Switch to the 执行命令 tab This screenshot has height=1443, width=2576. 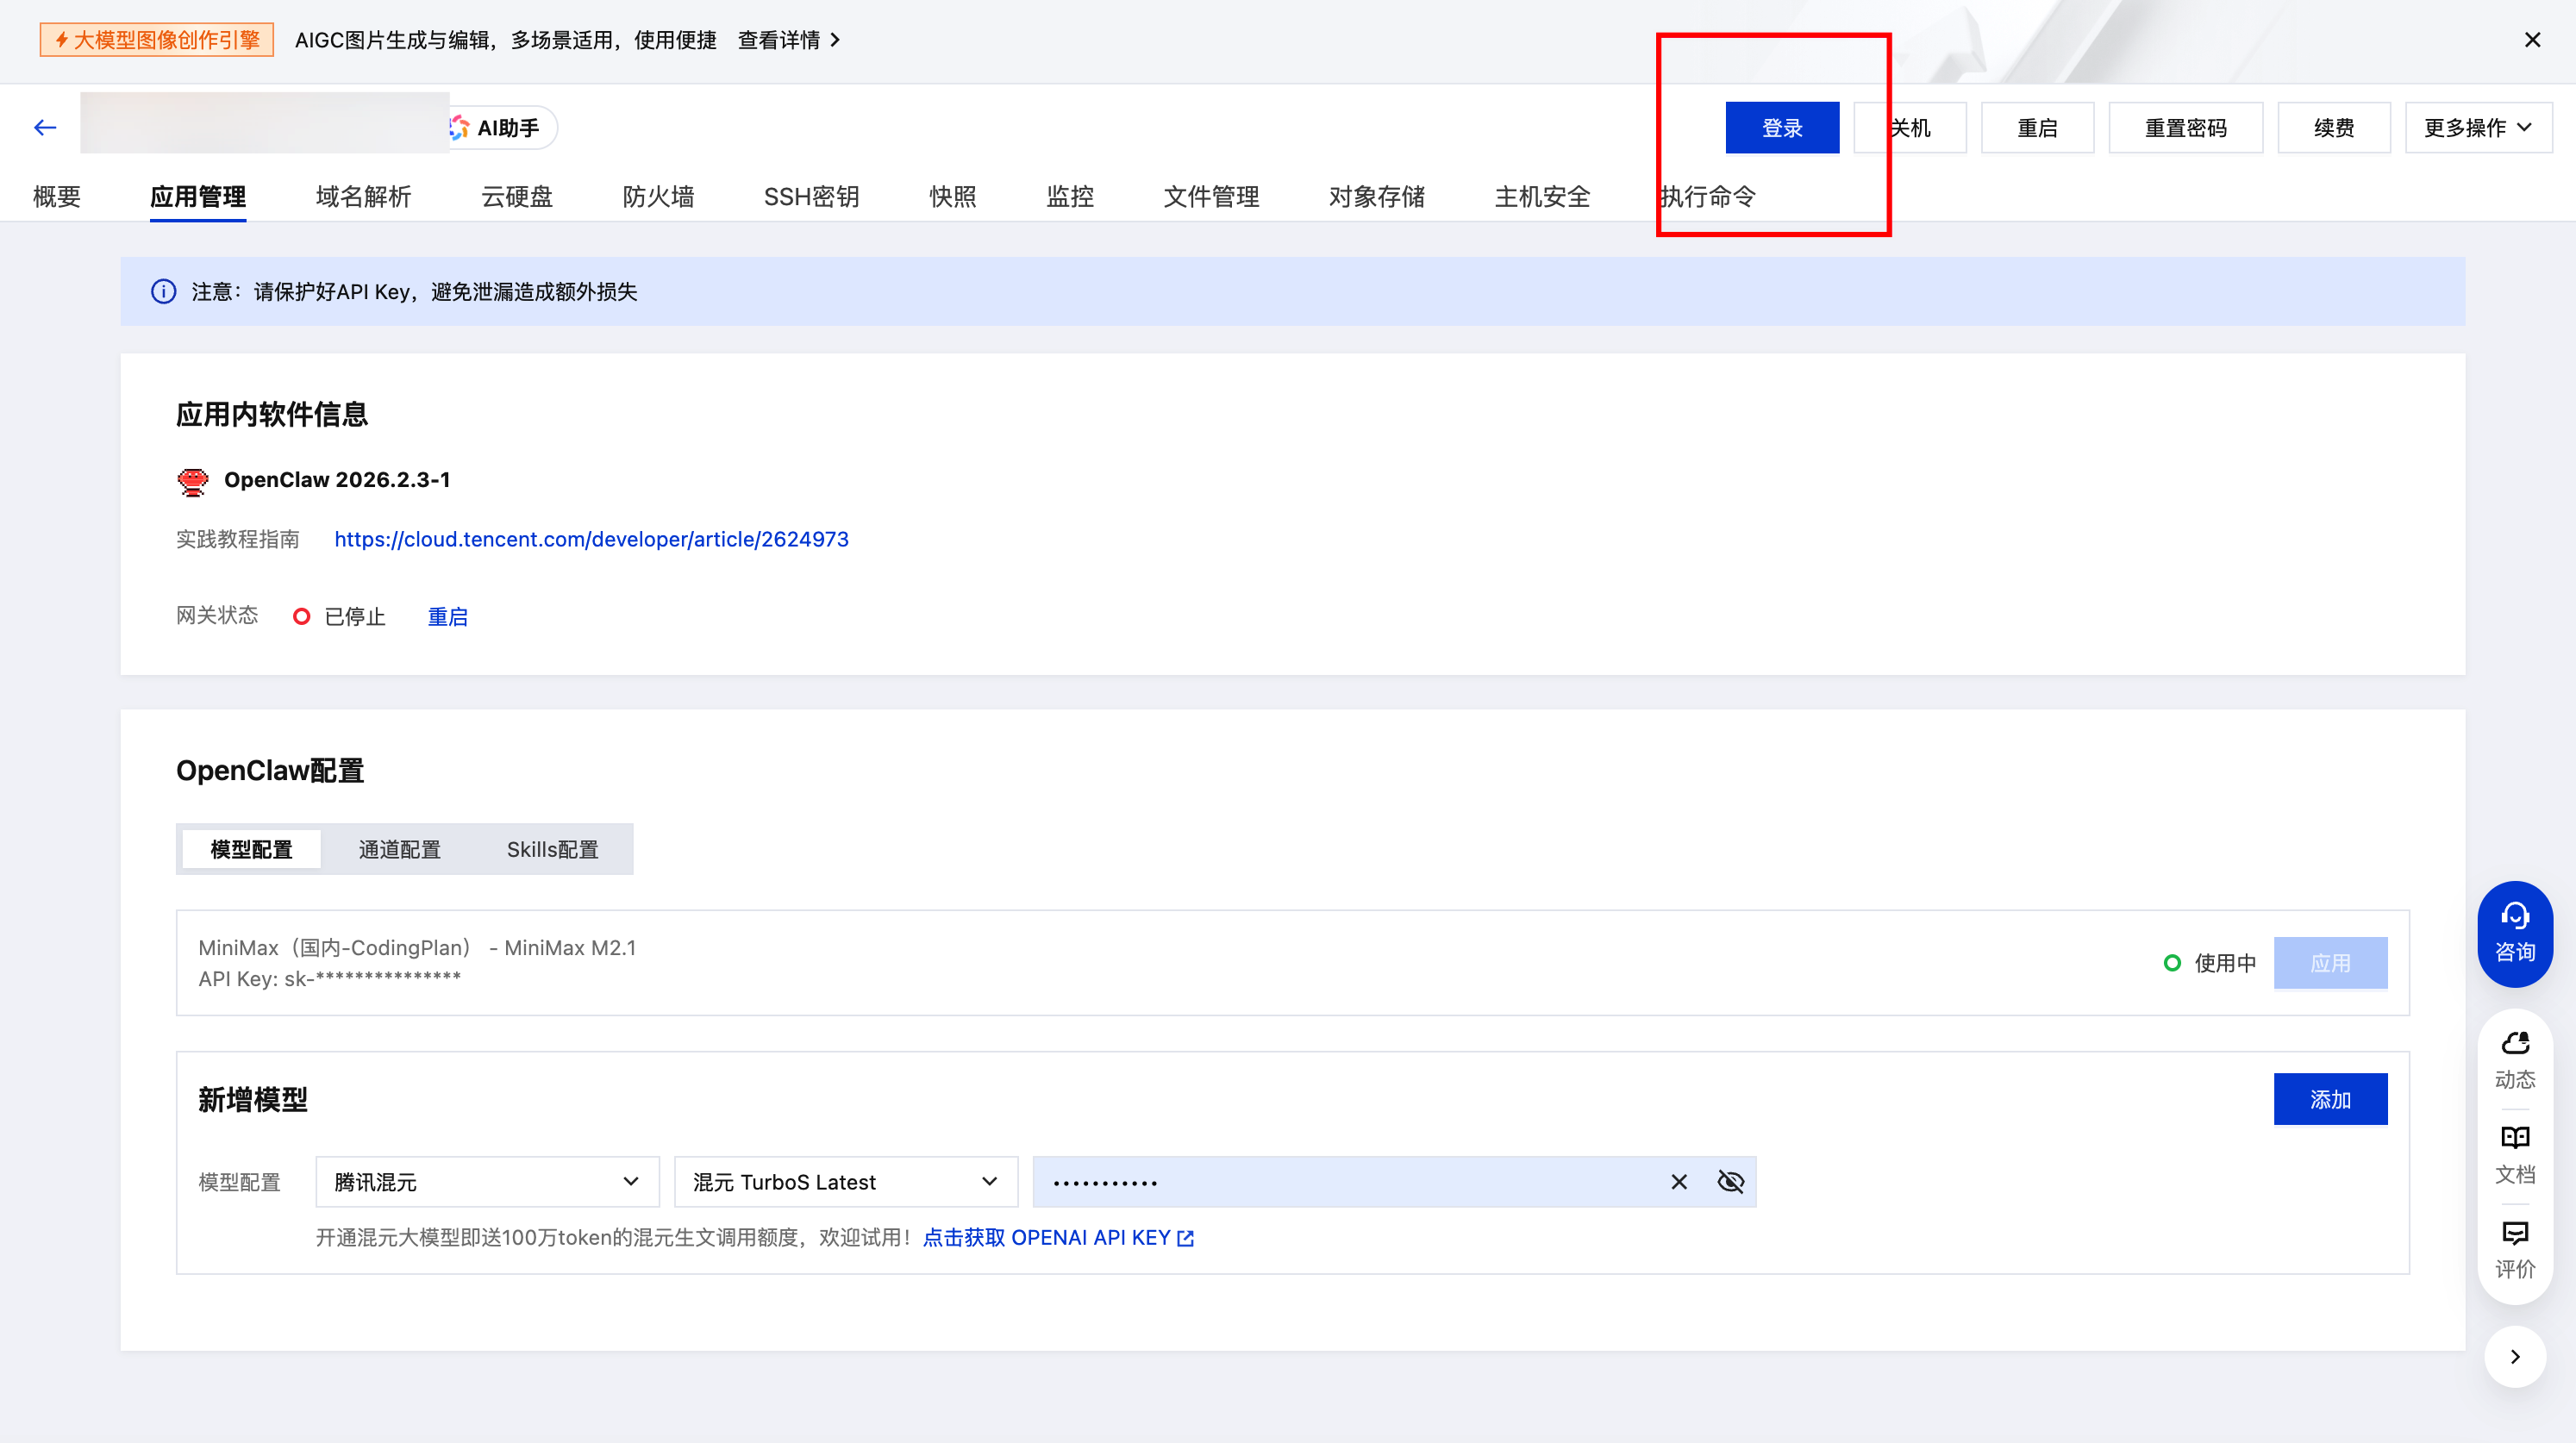pyautogui.click(x=1707, y=196)
